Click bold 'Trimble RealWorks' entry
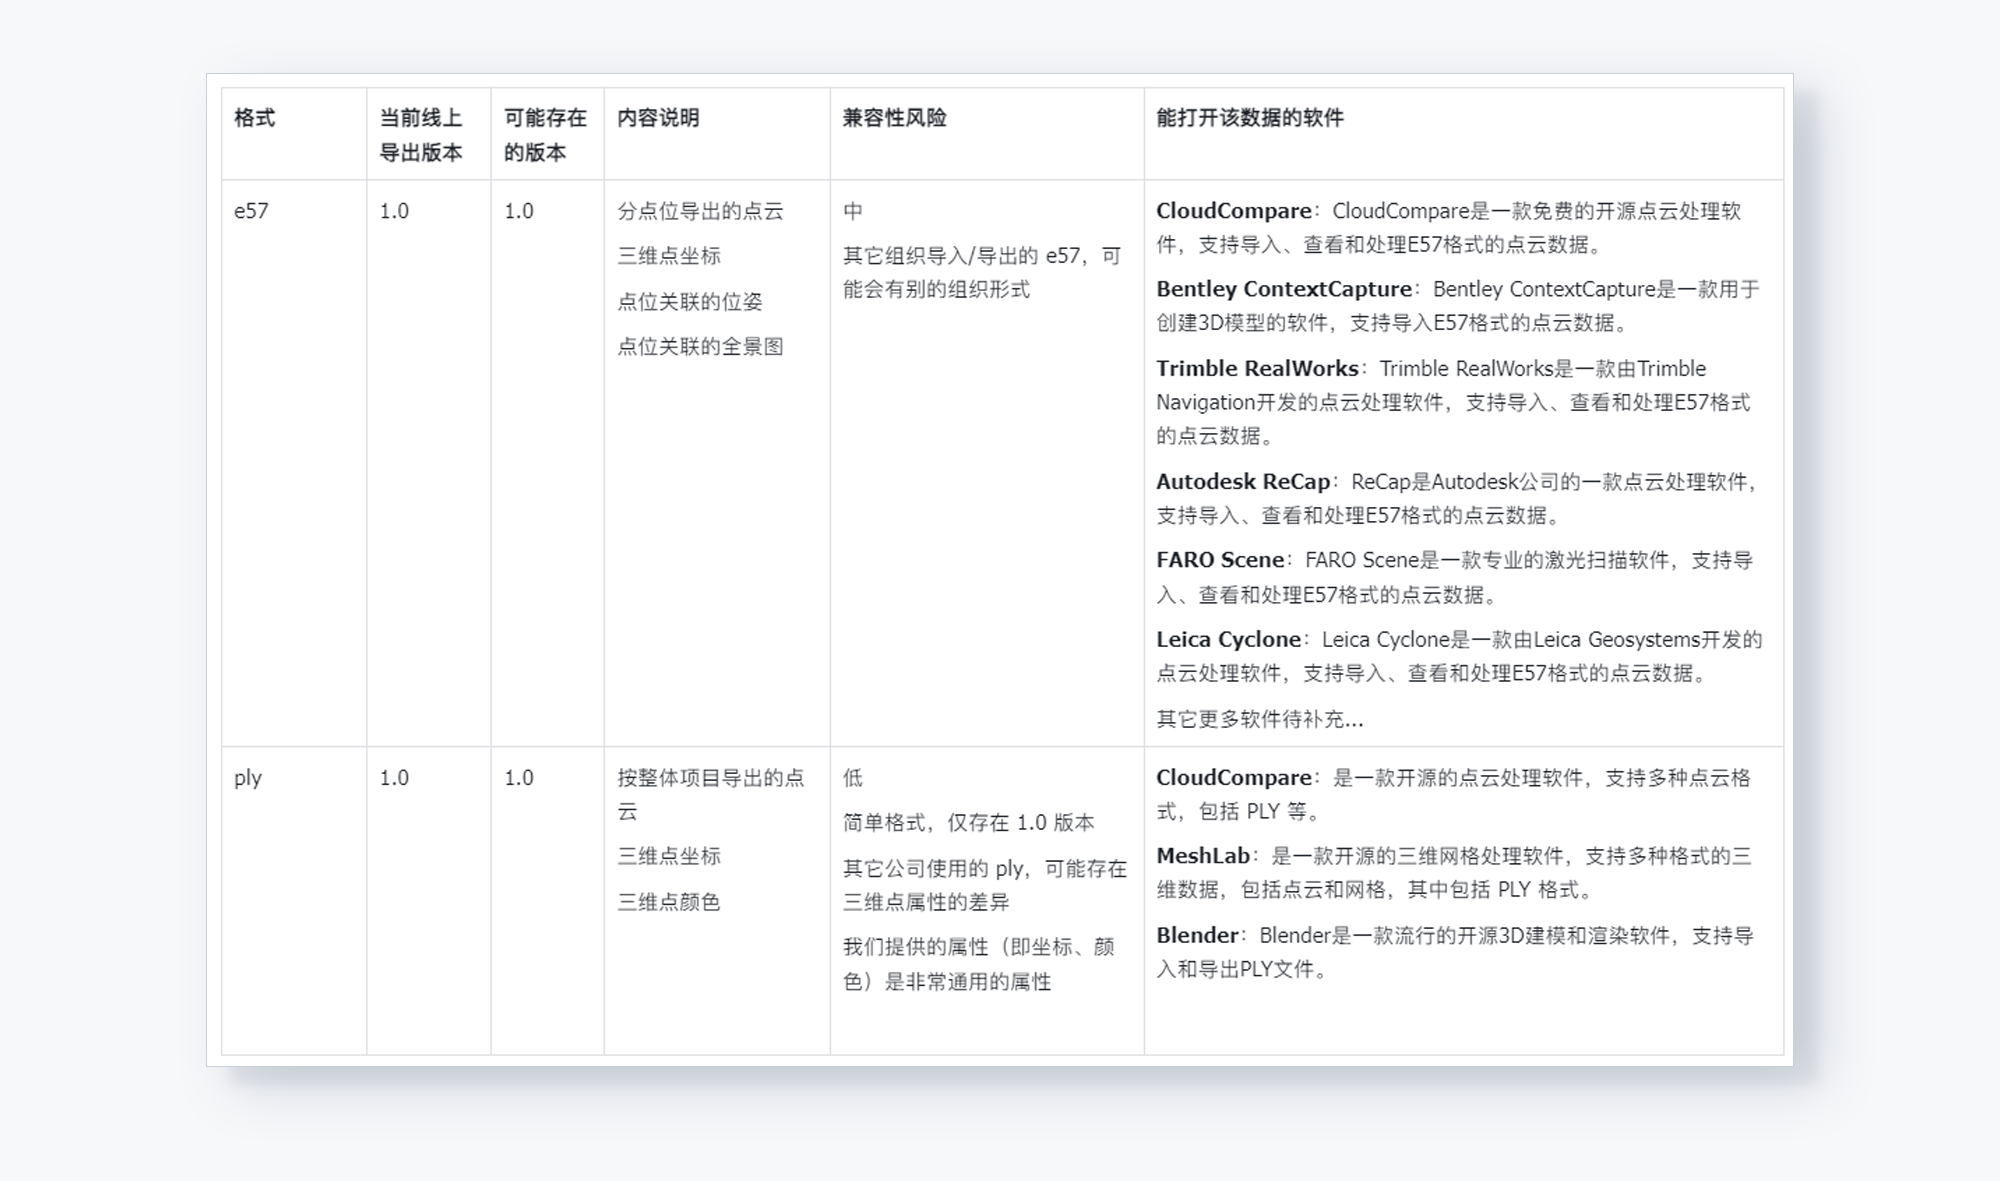Viewport: 2000px width, 1181px height. 1257,368
